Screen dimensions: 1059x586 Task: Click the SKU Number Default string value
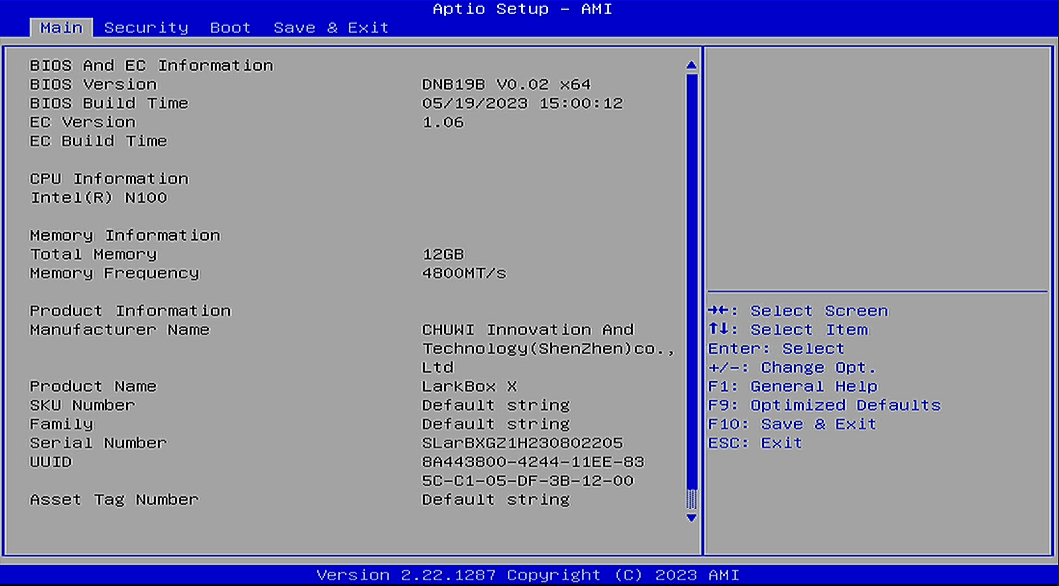click(496, 406)
